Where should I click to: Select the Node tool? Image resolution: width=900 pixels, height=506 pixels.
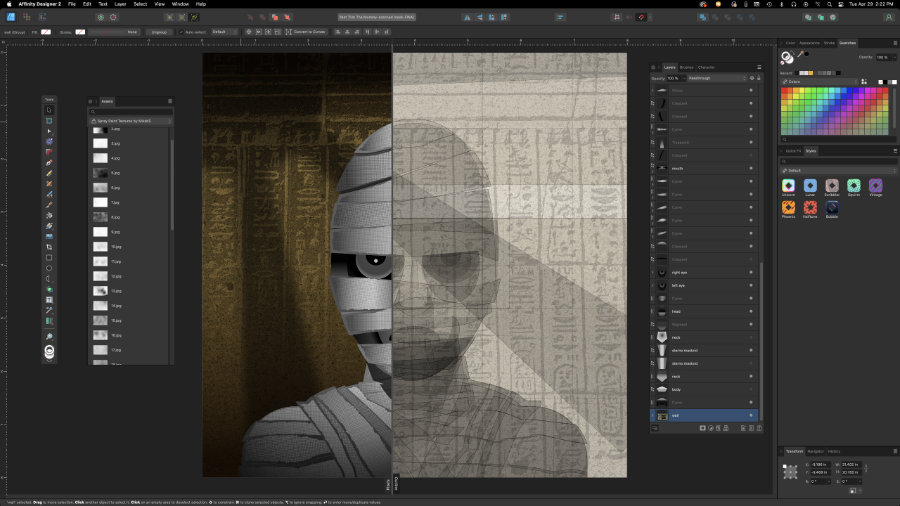(49, 131)
